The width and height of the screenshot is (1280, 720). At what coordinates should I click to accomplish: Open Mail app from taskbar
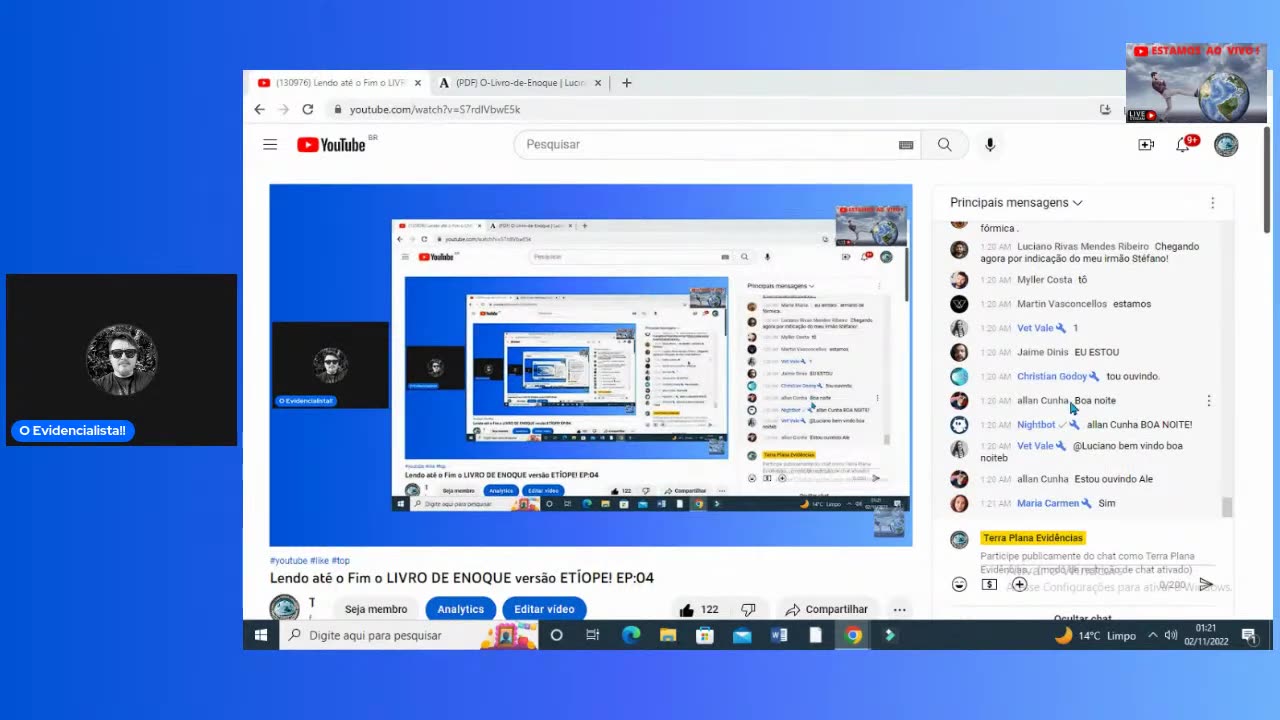742,635
